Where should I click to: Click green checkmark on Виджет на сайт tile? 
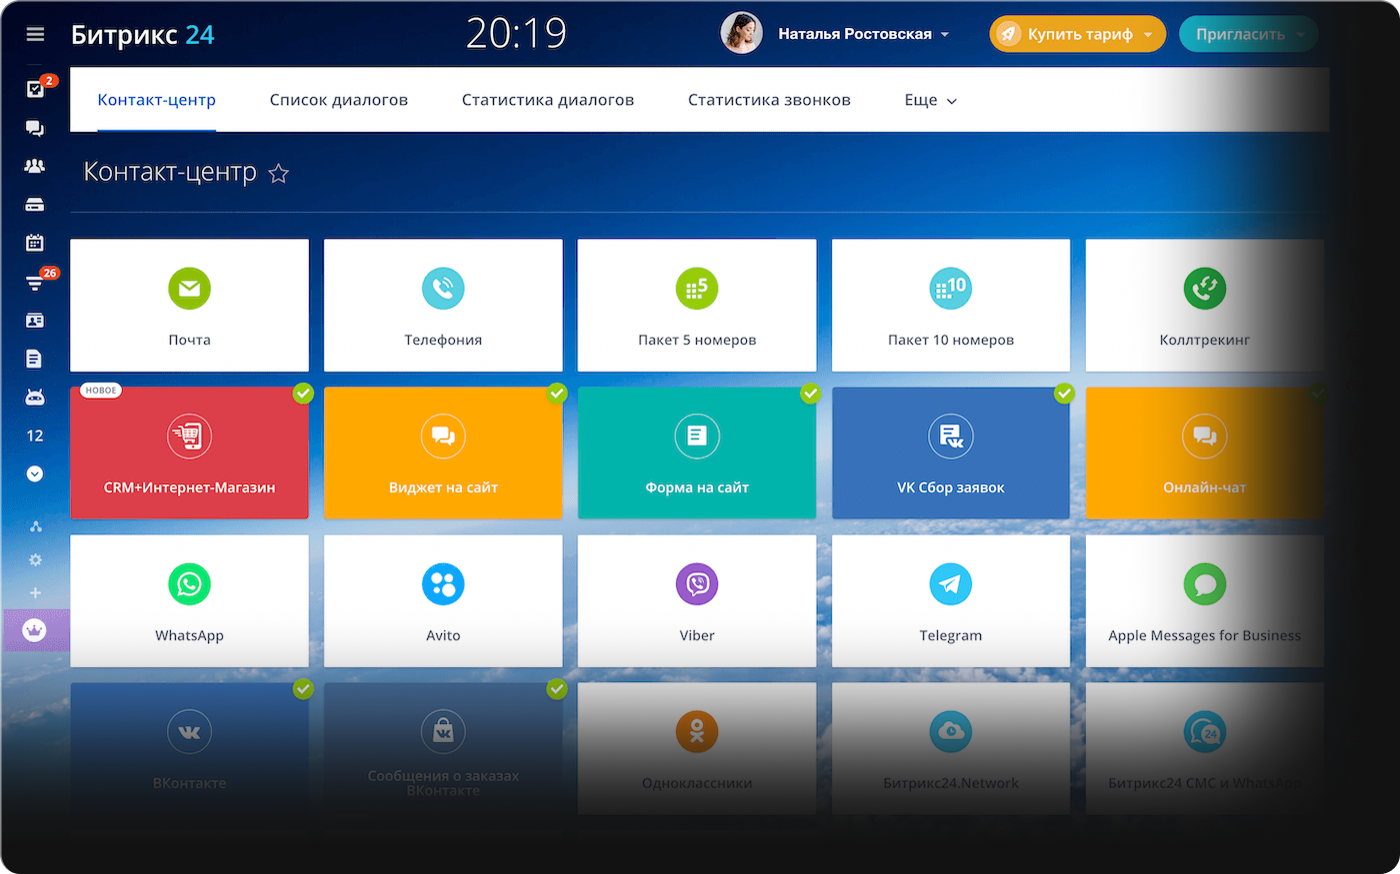[x=557, y=393]
